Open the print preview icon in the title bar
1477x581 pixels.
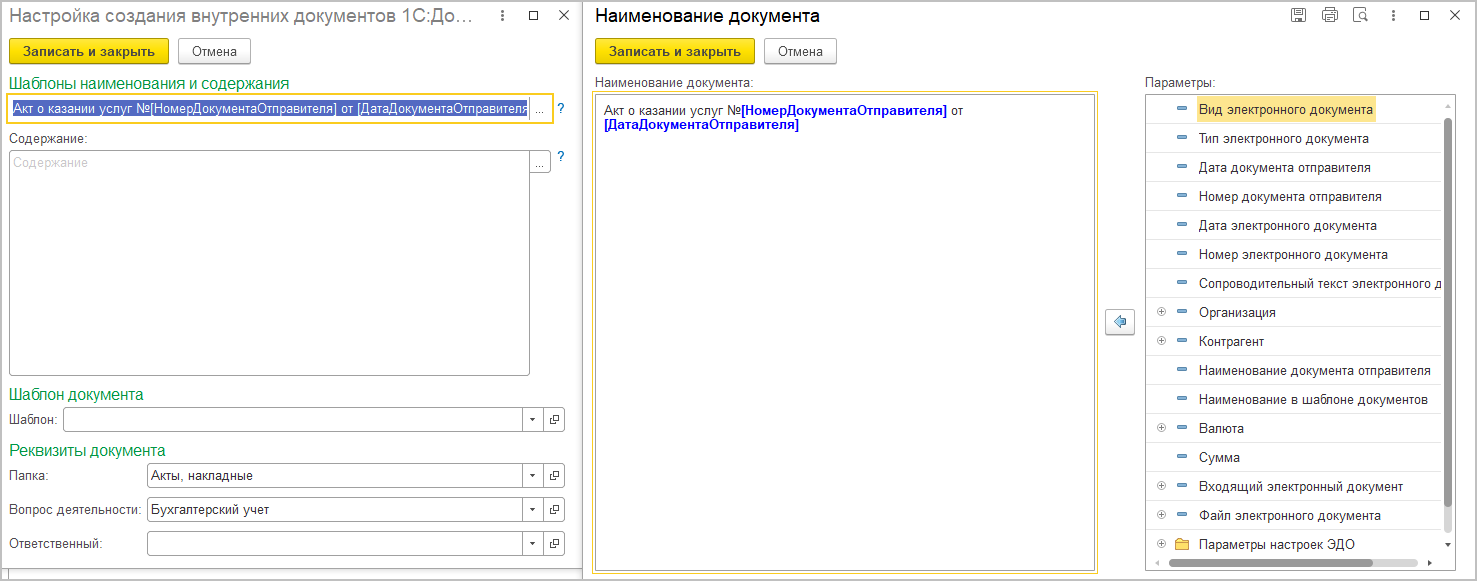(x=1359, y=15)
